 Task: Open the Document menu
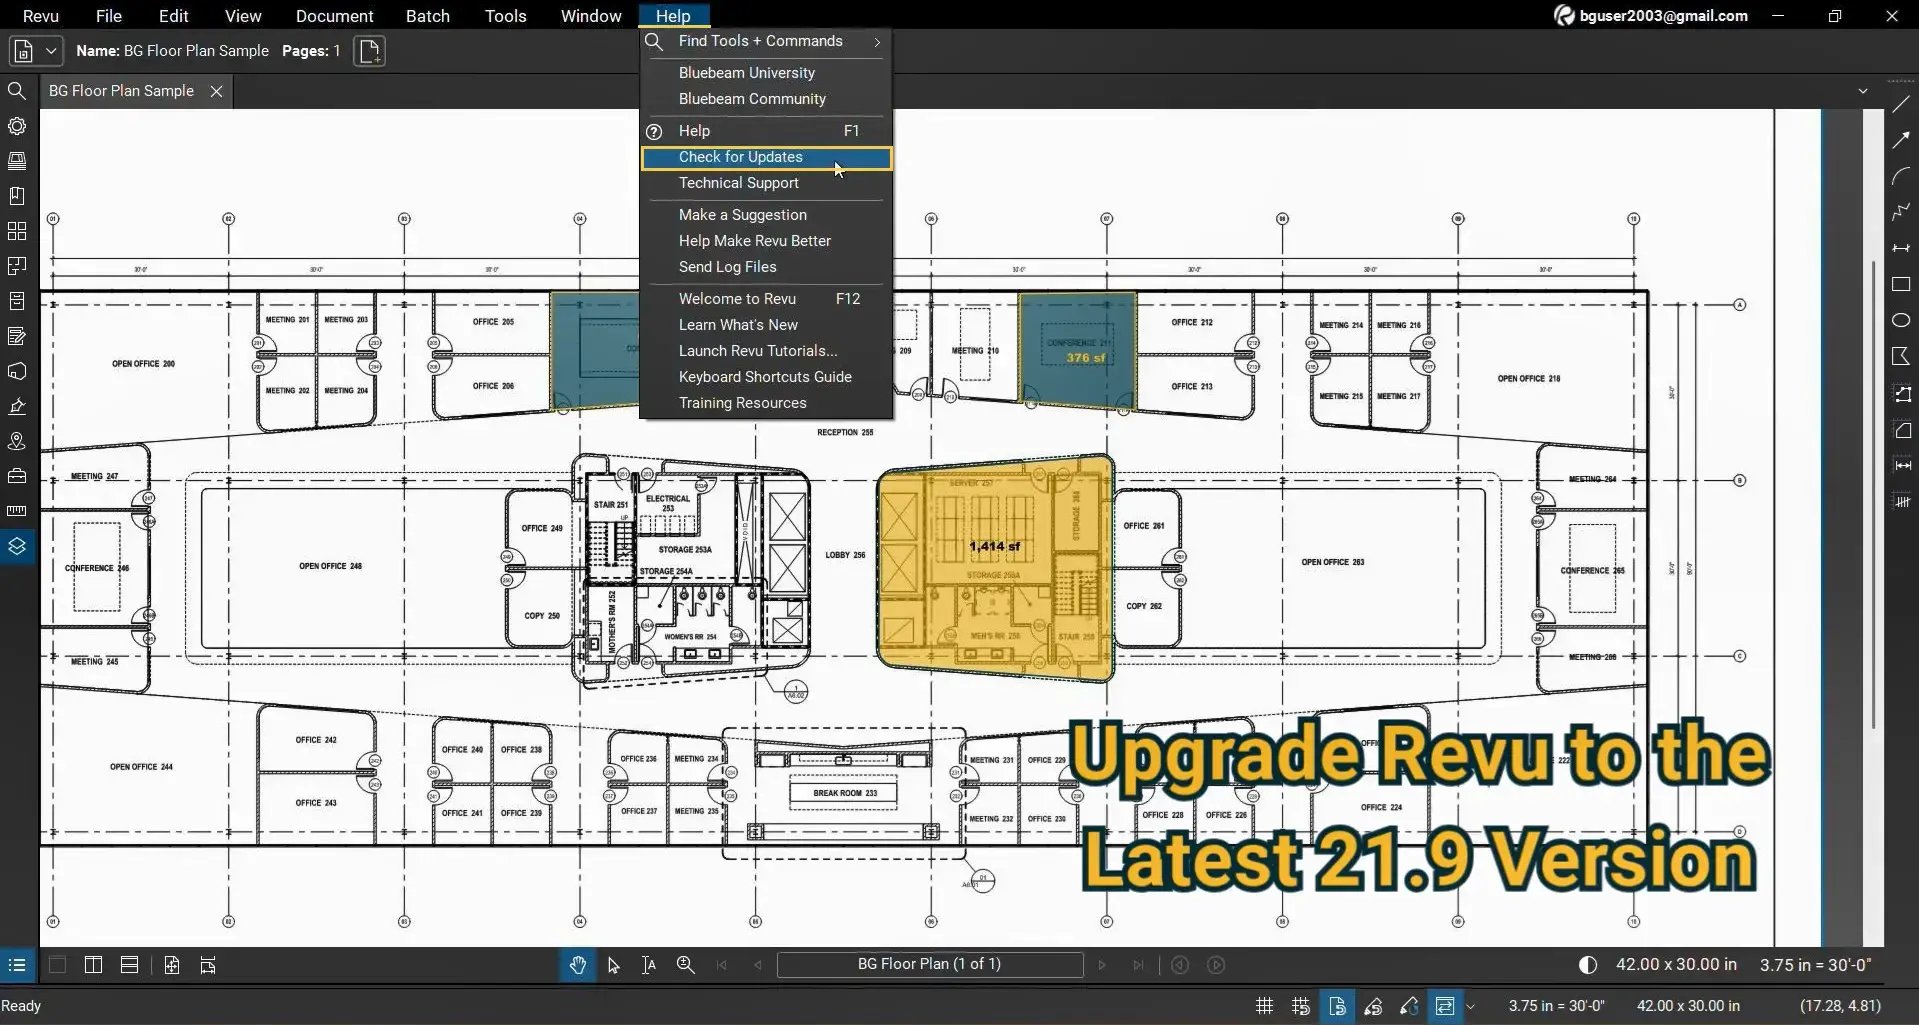[x=334, y=16]
